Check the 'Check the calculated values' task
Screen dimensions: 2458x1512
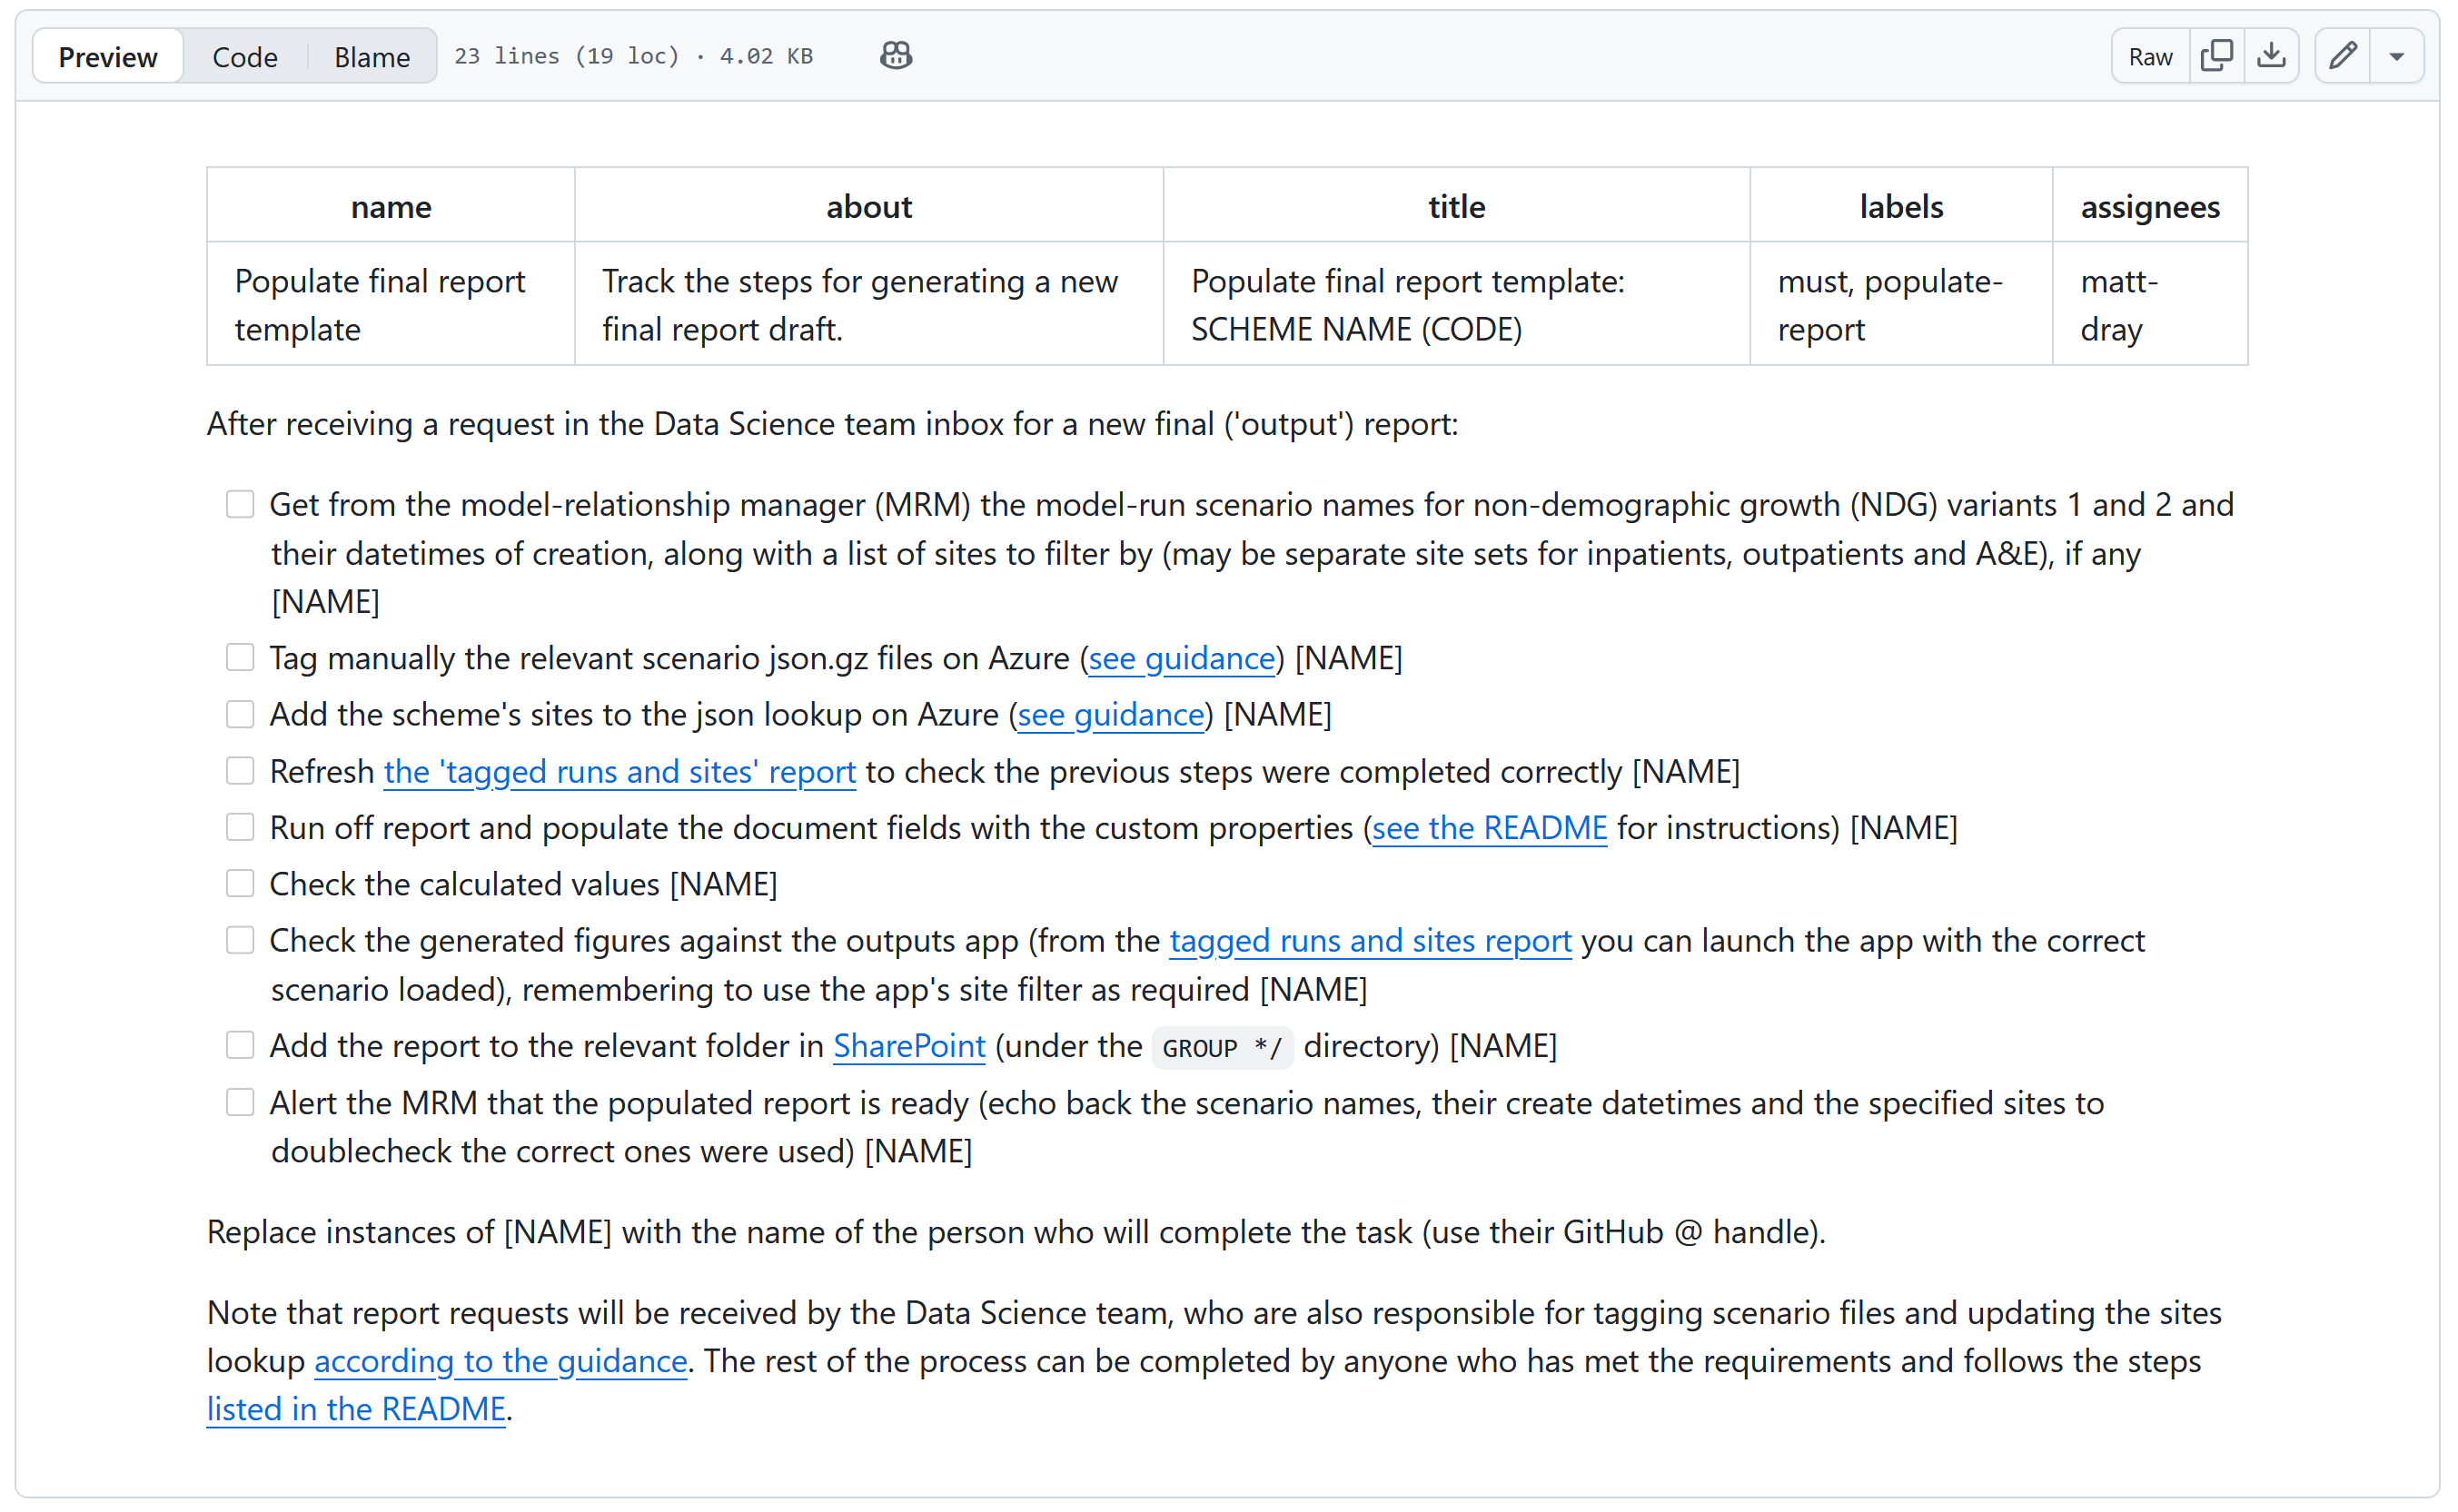(x=240, y=883)
